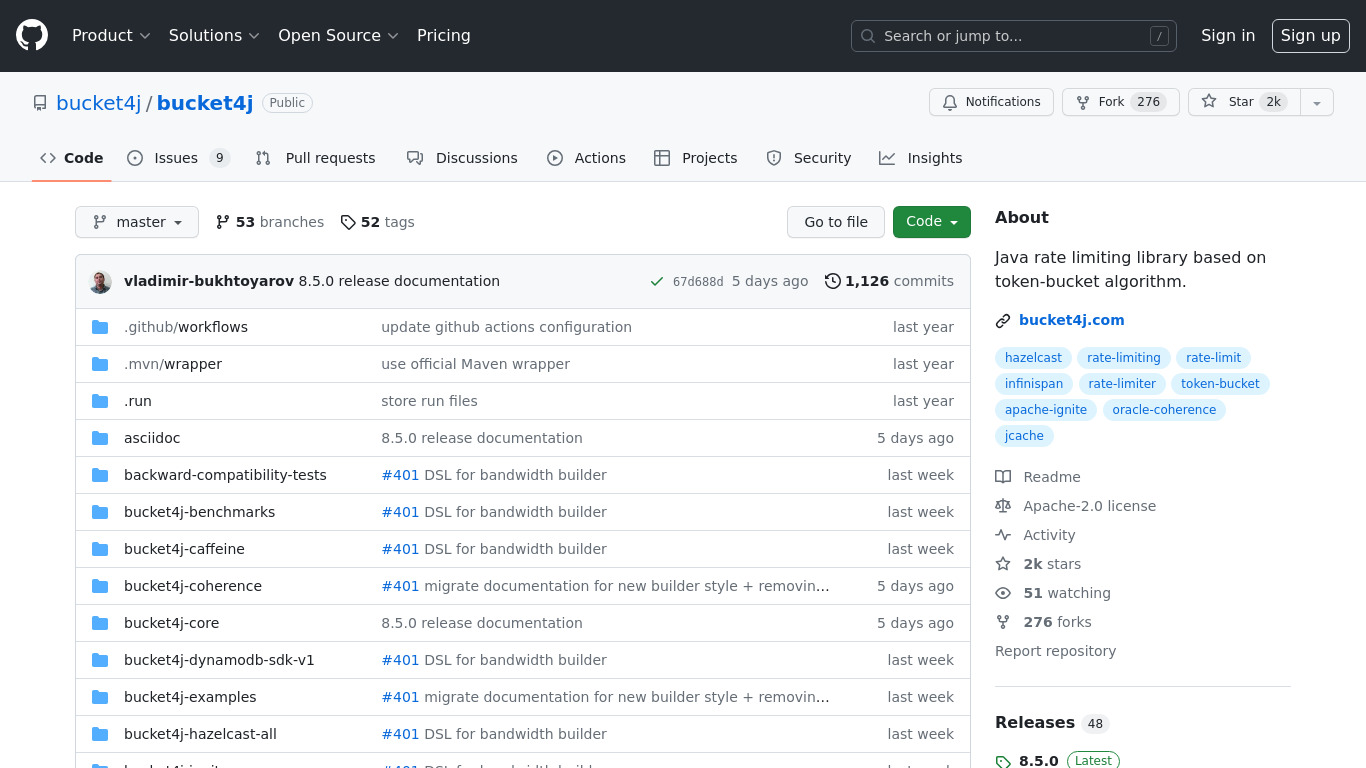Open the Open Source menu
The width and height of the screenshot is (1366, 768).
pyautogui.click(x=338, y=36)
